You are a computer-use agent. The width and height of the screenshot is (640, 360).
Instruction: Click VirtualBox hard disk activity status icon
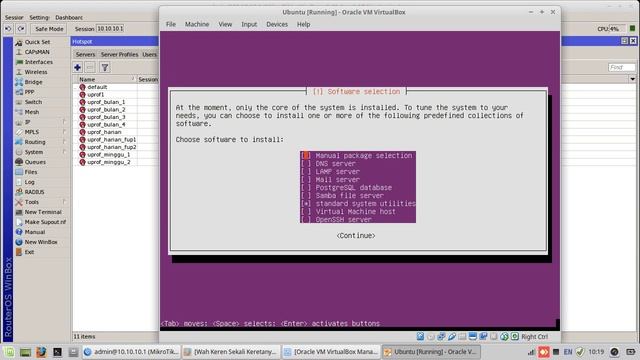(420, 336)
